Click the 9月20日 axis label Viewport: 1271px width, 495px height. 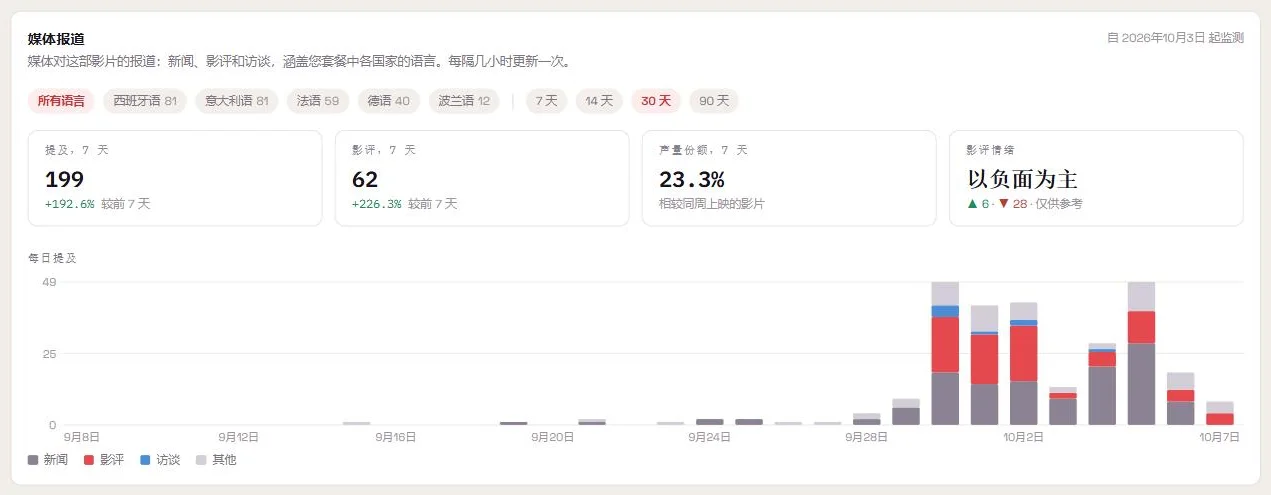coord(553,437)
